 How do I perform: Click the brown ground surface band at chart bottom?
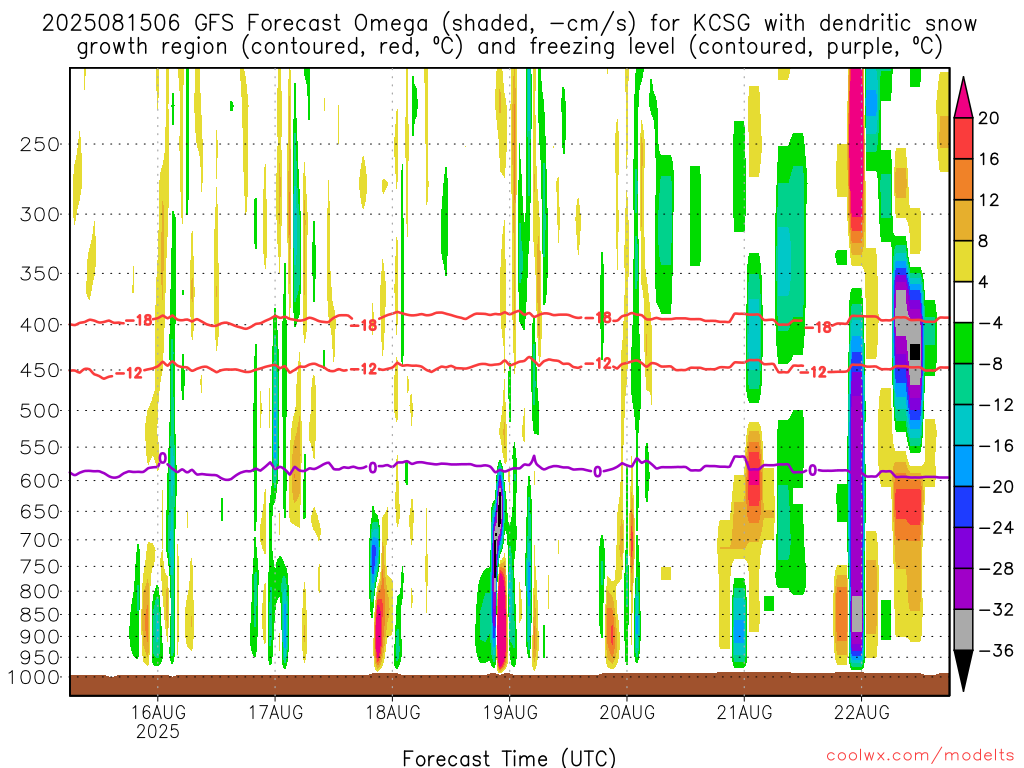pos(509,685)
